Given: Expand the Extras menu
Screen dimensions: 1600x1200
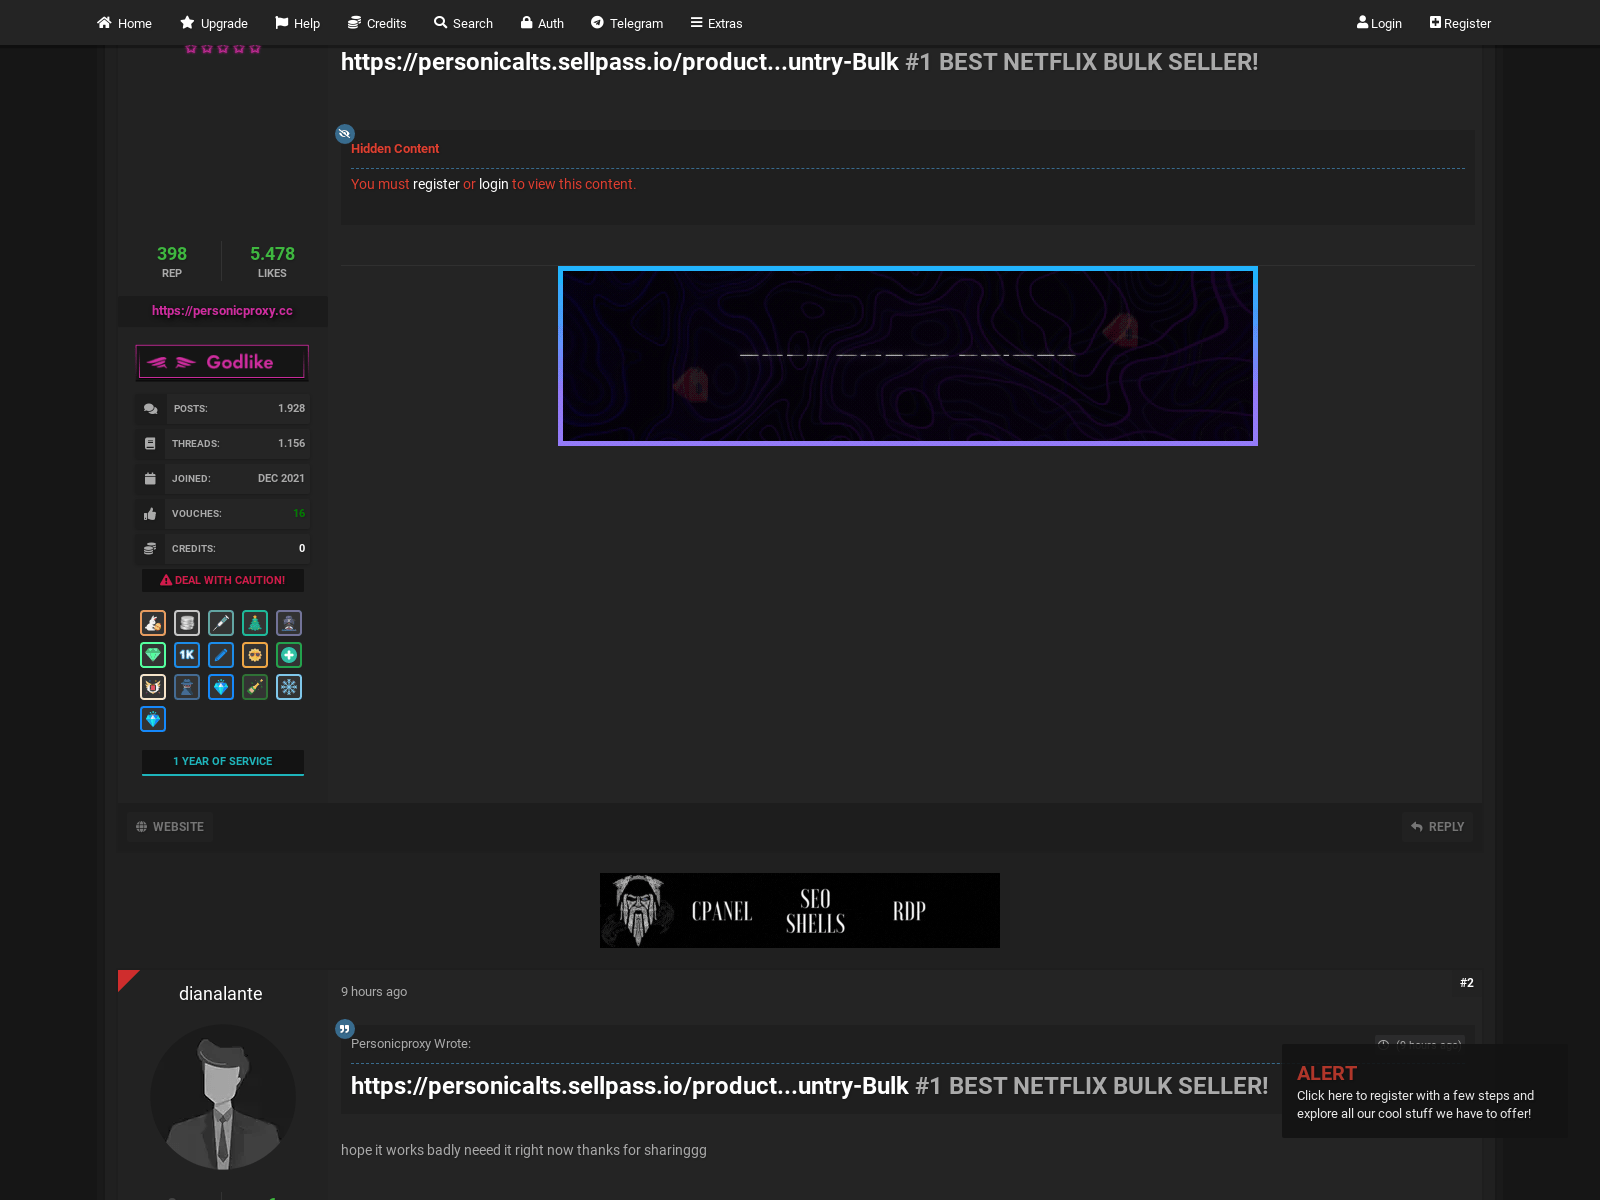Looking at the screenshot, I should (716, 23).
